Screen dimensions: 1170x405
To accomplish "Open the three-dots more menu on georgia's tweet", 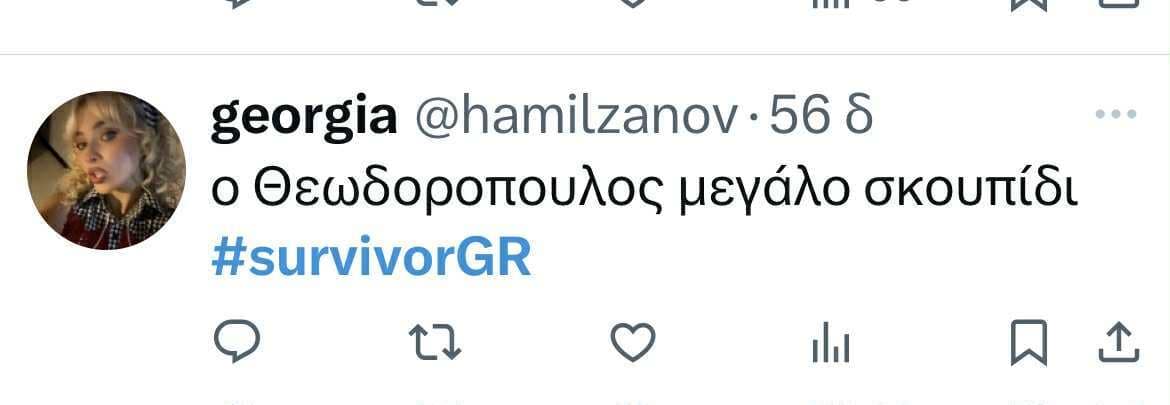I will (x=1116, y=114).
